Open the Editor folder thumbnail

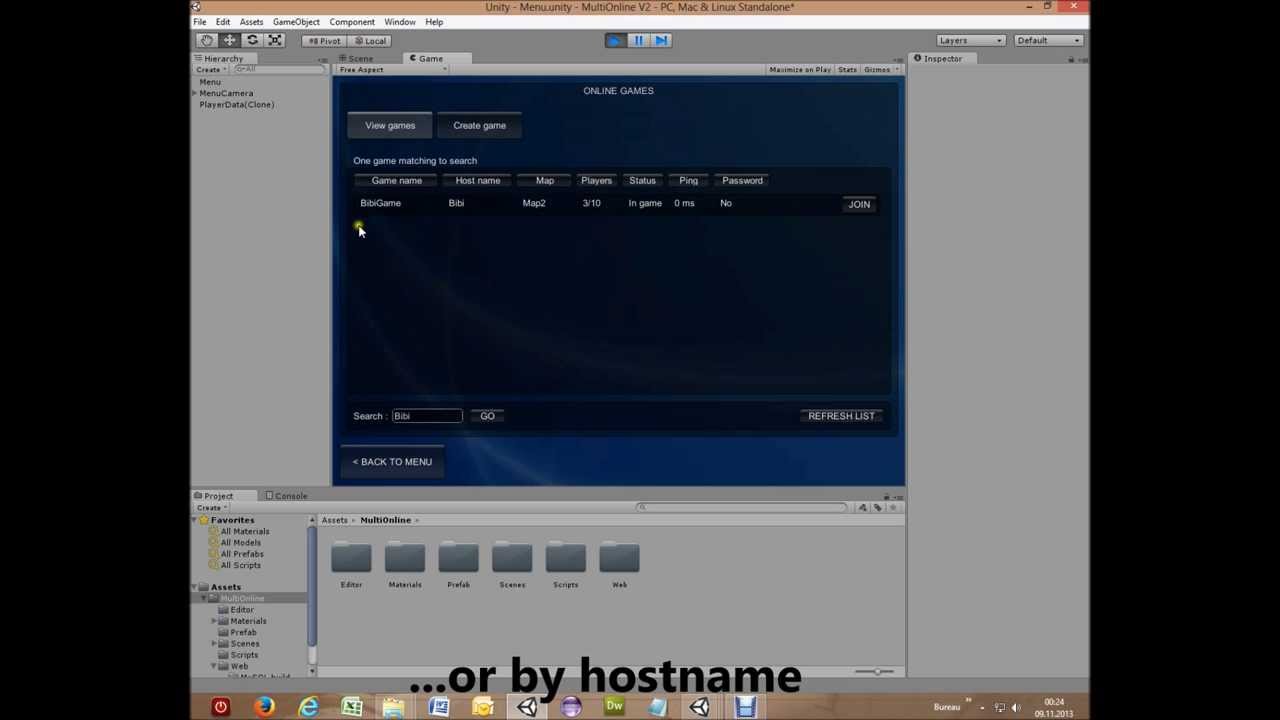click(351, 558)
